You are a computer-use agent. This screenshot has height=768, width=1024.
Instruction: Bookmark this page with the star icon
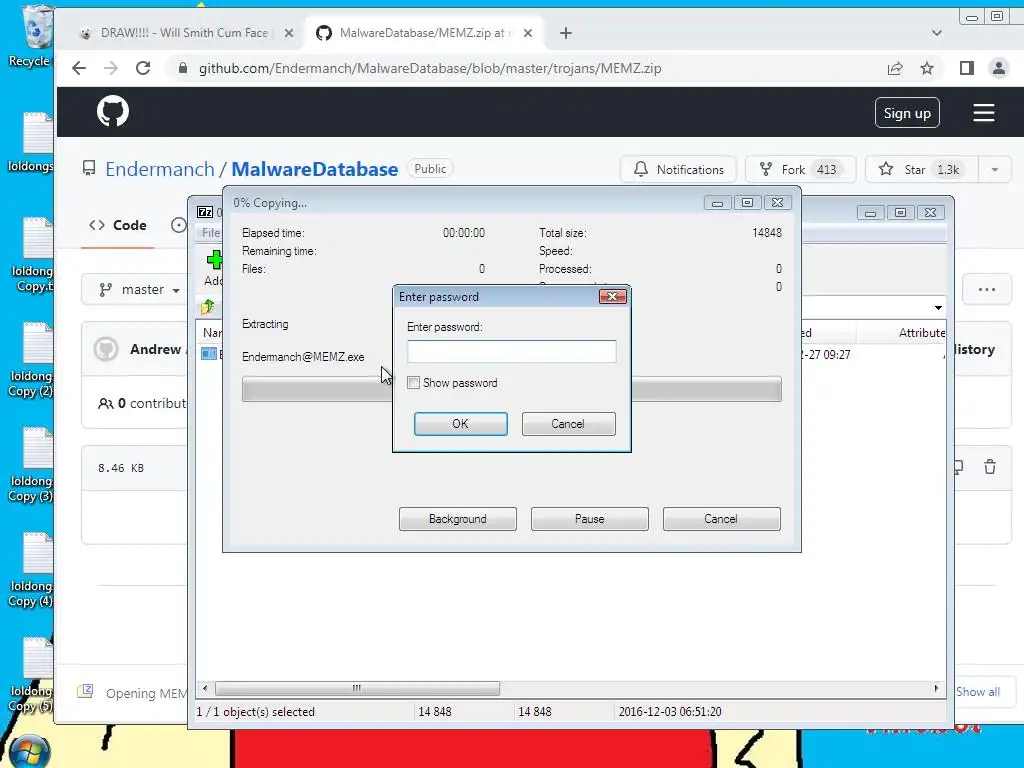tap(927, 68)
